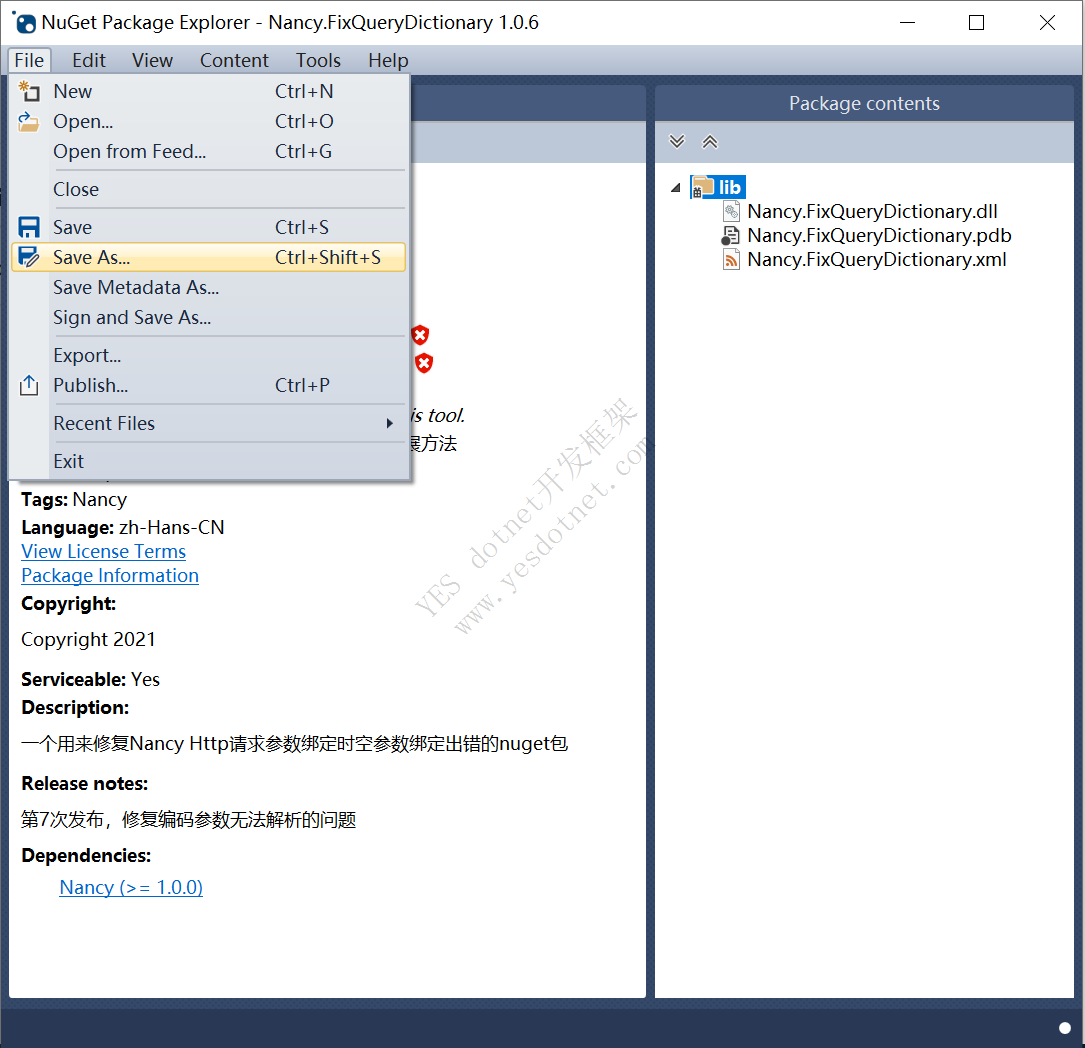Open the Edit menu

pos(89,60)
